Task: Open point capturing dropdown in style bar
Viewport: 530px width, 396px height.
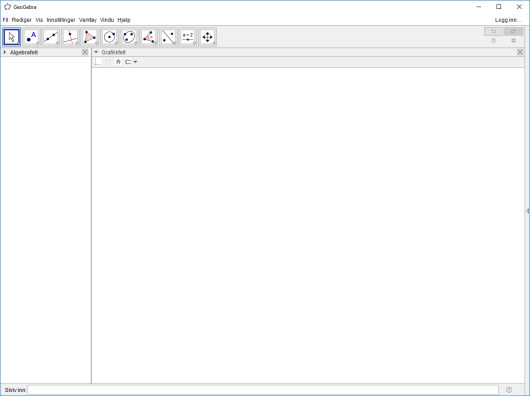Action: (x=131, y=62)
